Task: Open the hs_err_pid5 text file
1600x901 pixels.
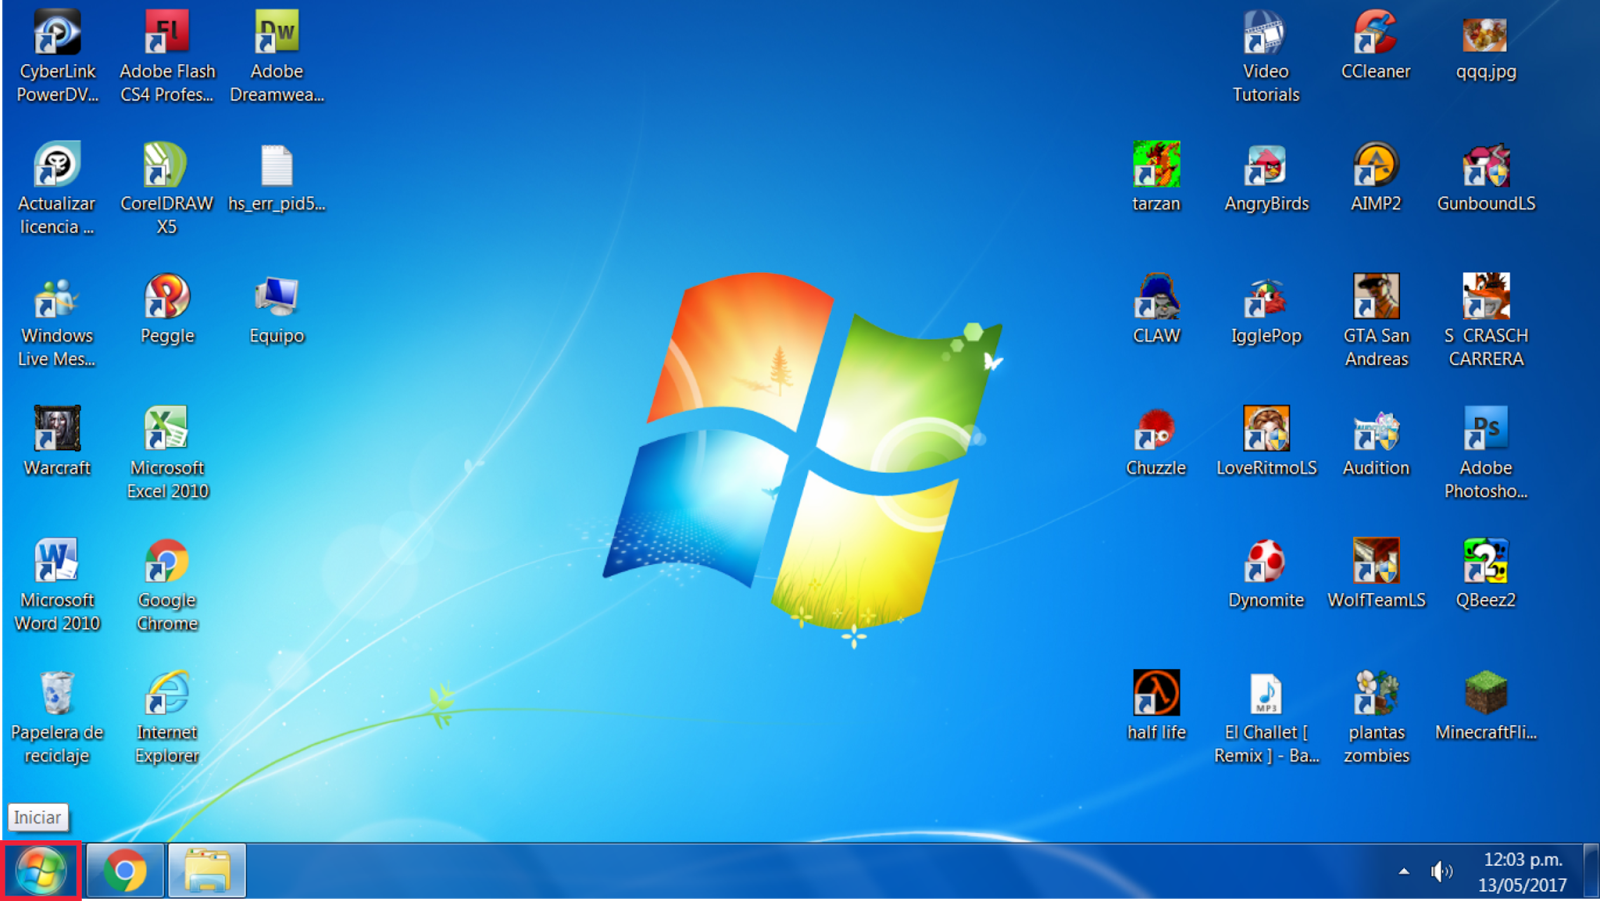Action: click(x=276, y=168)
